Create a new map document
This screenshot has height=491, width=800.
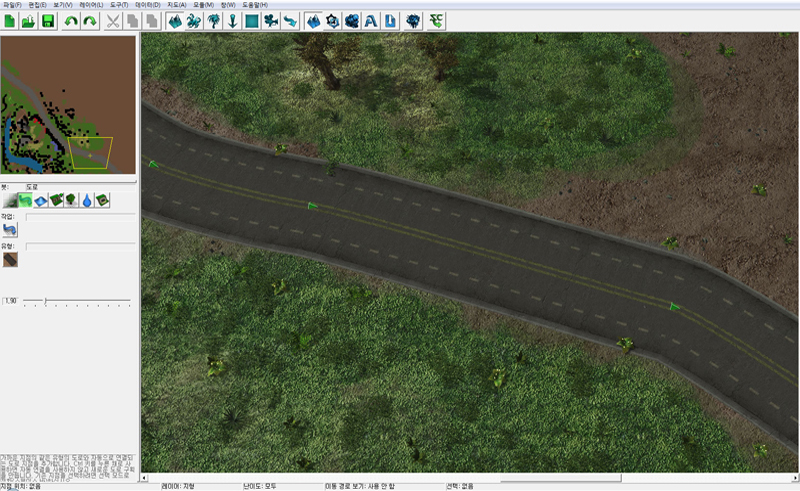(10, 21)
